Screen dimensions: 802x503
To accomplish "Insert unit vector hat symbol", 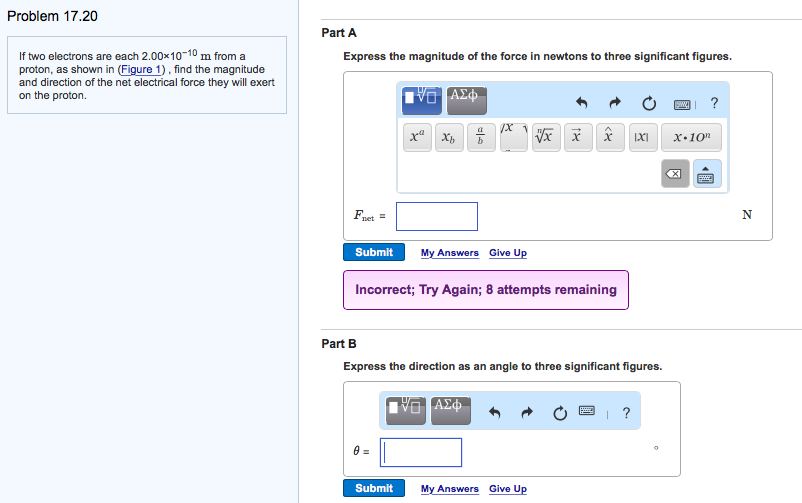I will (606, 139).
